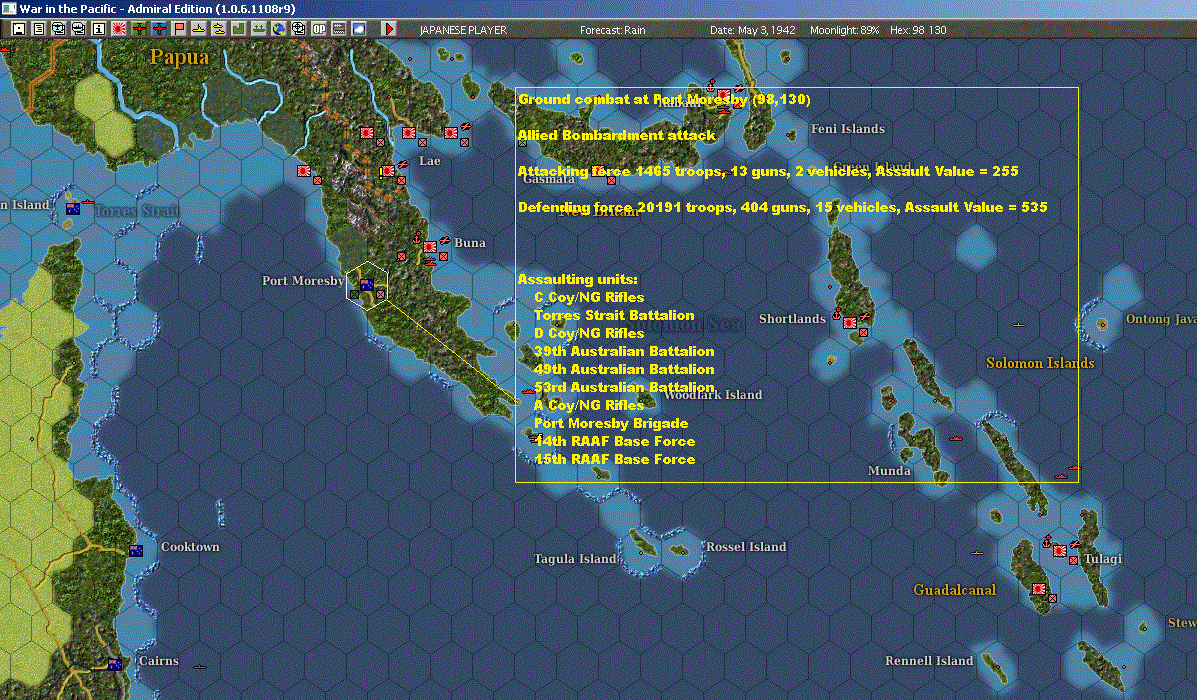
Task: Click the globe map toolbar icon
Action: [x=279, y=29]
